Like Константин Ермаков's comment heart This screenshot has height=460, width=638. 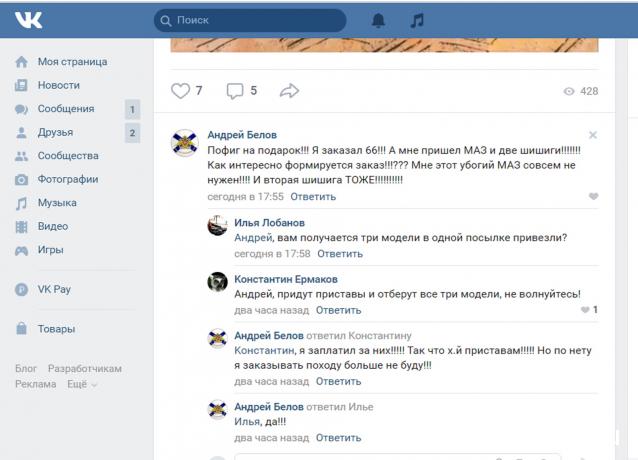click(x=585, y=310)
